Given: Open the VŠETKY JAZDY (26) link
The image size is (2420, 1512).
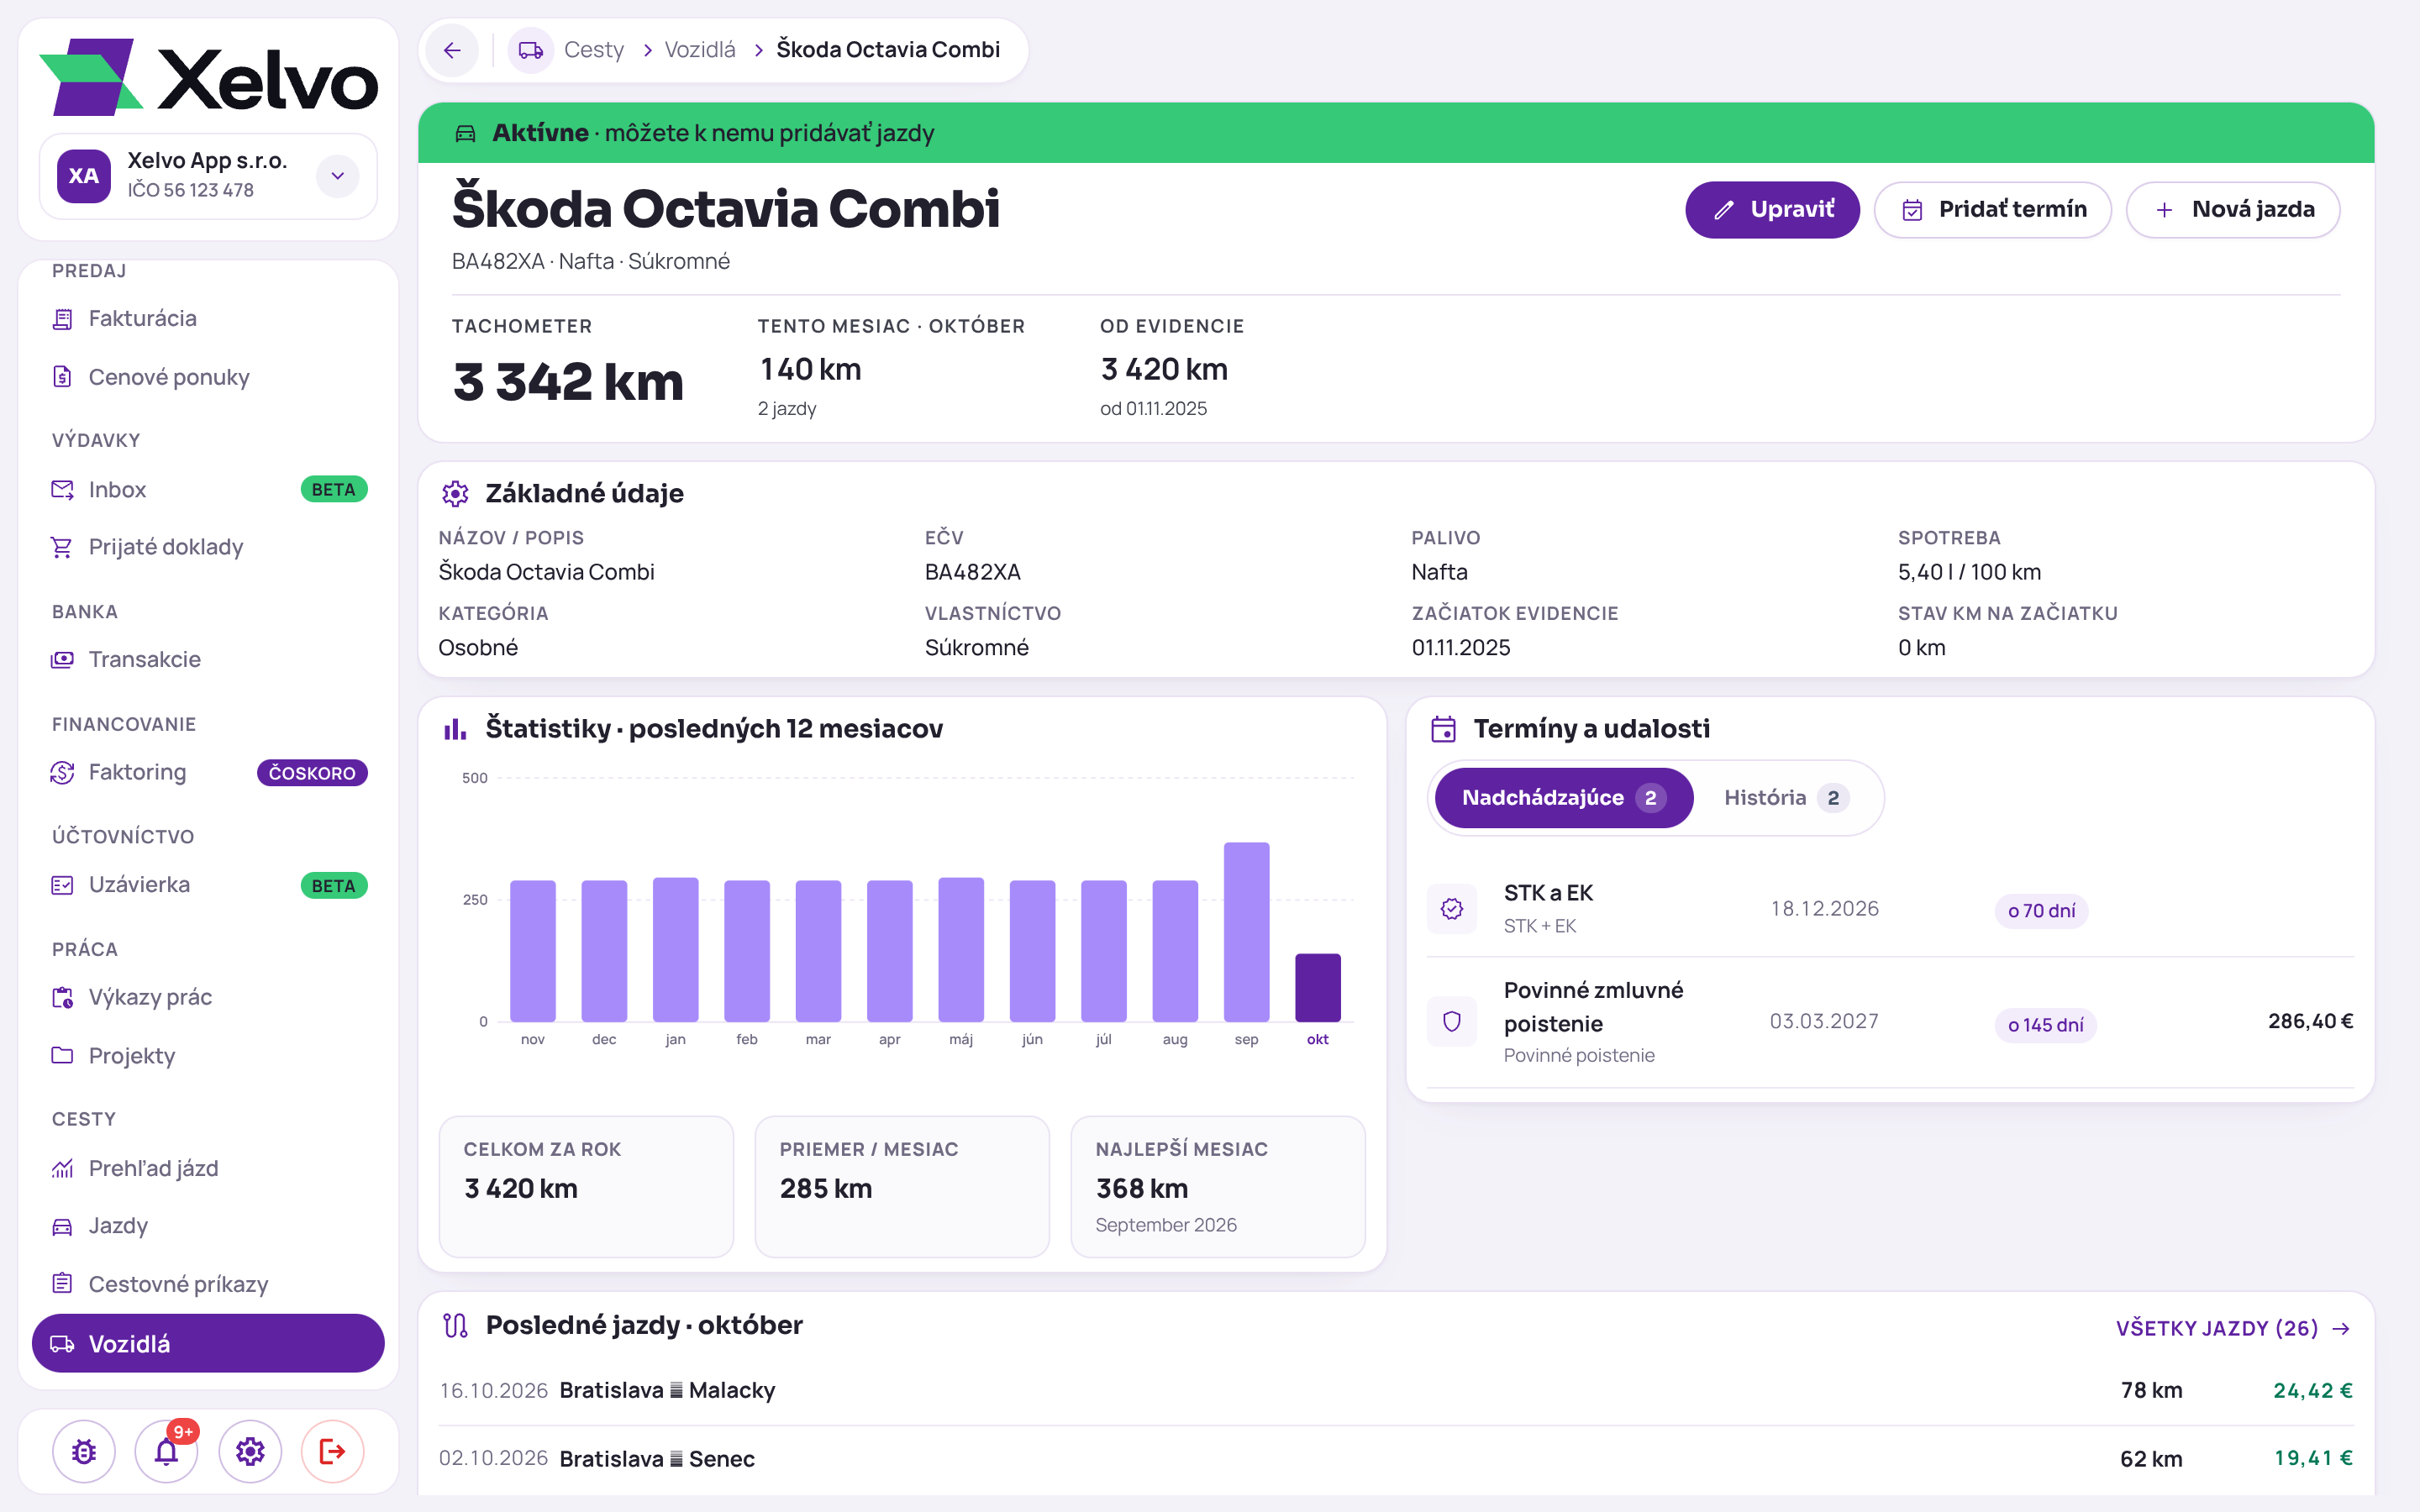Looking at the screenshot, I should [2233, 1328].
